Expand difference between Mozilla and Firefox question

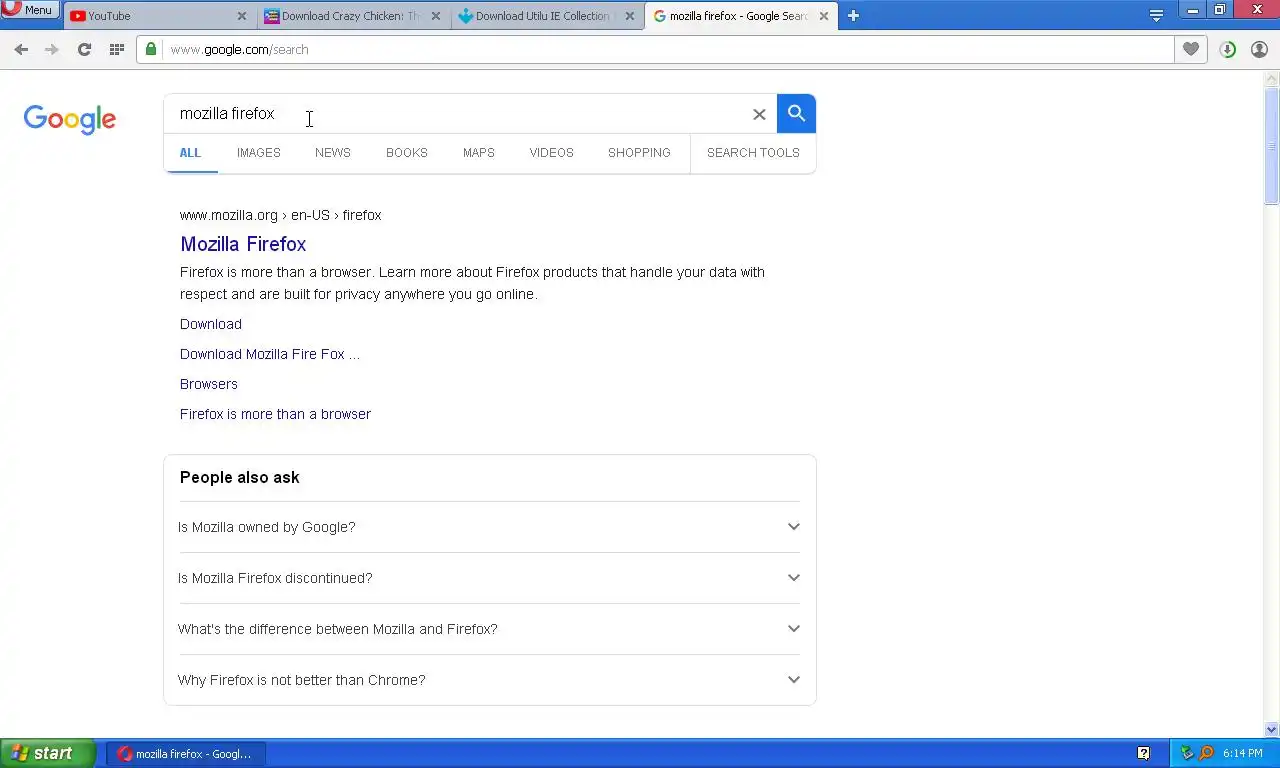[x=490, y=629]
